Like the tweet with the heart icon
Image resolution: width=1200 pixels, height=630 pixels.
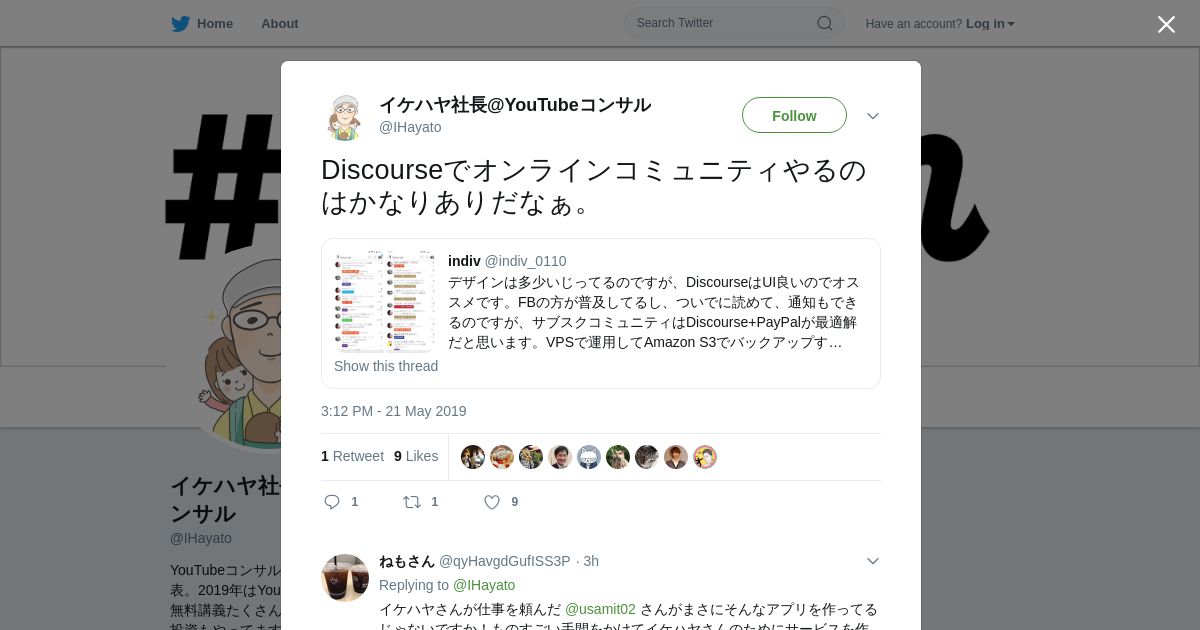[492, 502]
